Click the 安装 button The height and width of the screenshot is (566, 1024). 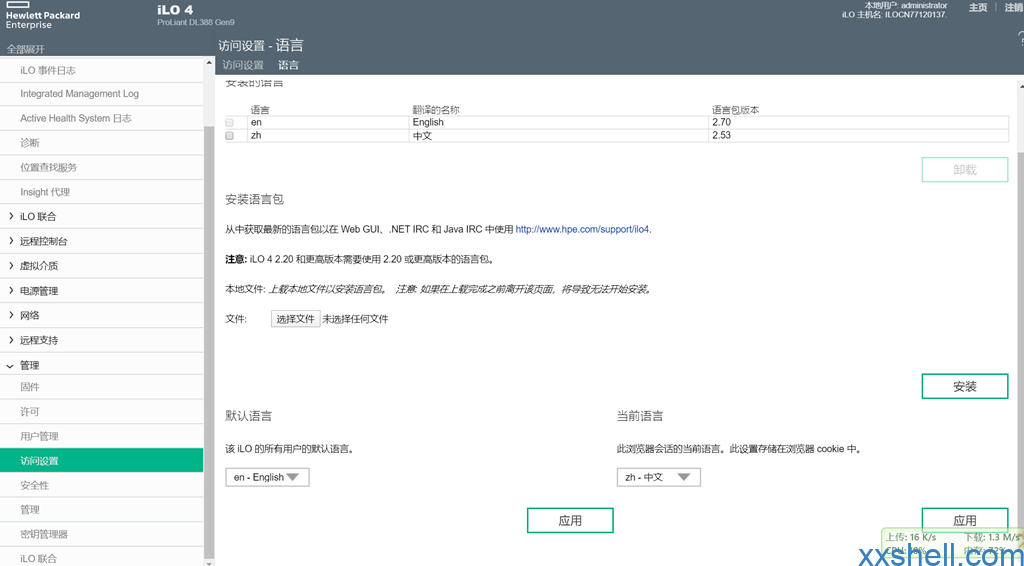(x=965, y=386)
